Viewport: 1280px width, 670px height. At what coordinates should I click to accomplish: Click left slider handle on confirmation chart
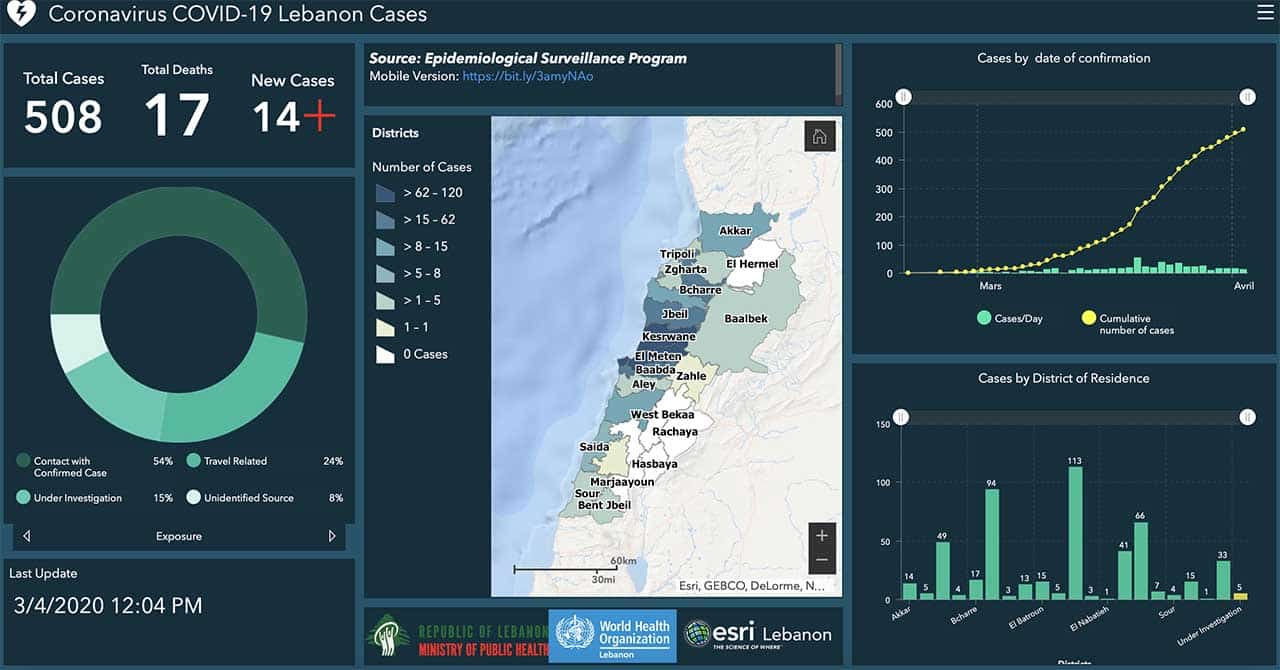point(903,97)
